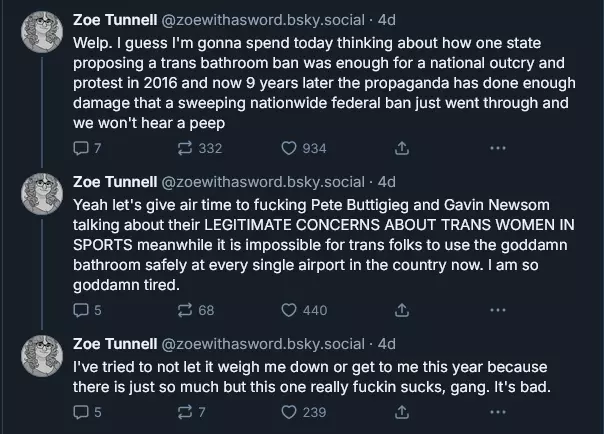Repost the post with 68 reposts

tap(185, 310)
